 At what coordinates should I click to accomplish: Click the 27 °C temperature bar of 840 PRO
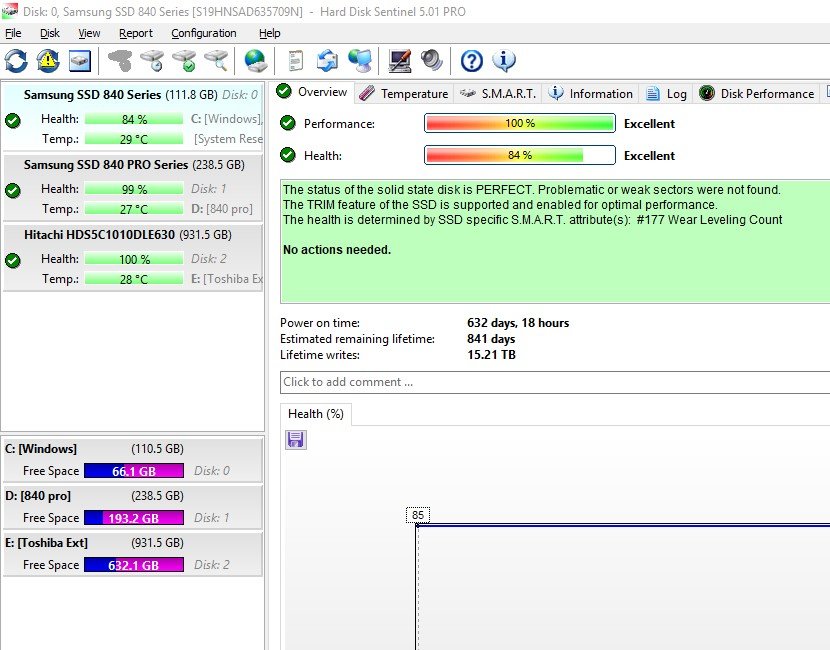tap(134, 209)
